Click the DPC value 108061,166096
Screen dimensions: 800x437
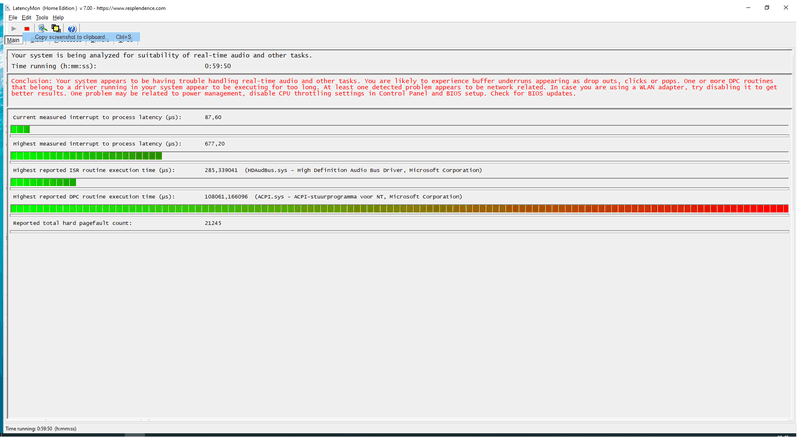coord(226,197)
